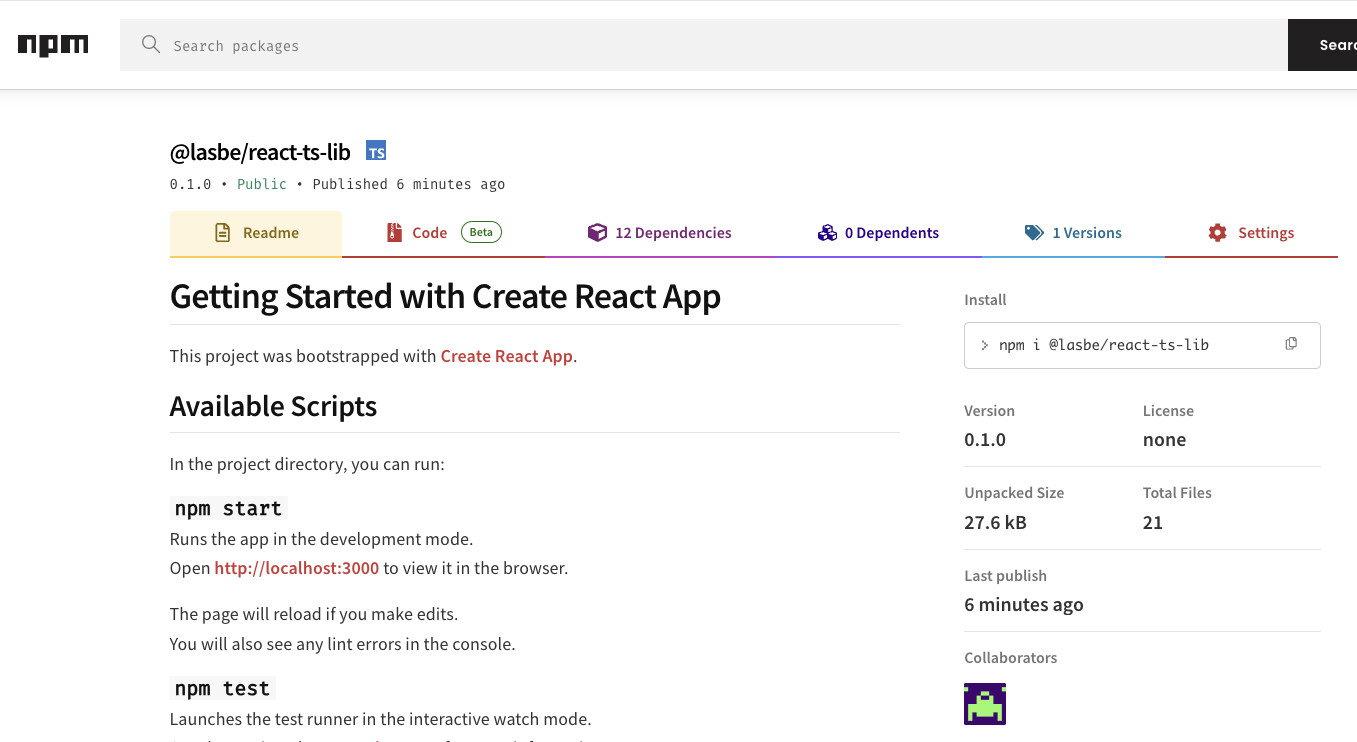Click the Unpacked Size value 27.6 kB
1357x742 pixels.
[995, 523]
